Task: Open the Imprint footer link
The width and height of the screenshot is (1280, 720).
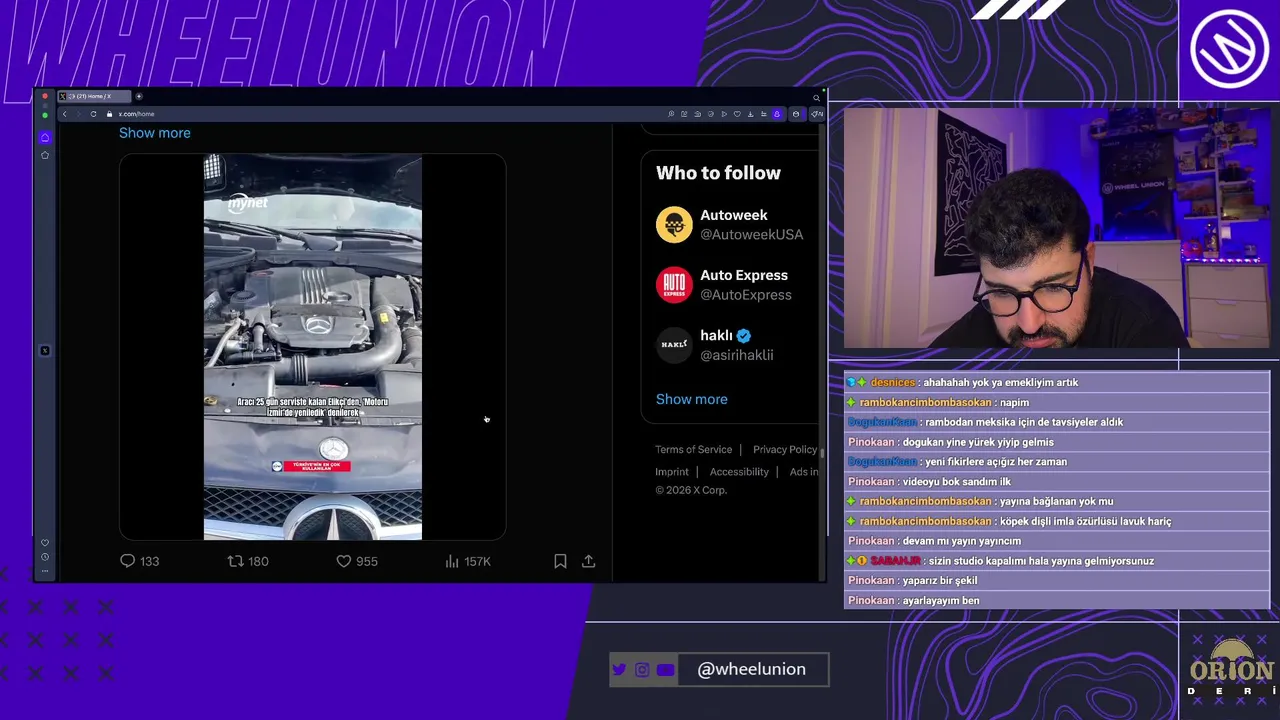Action: 672,472
